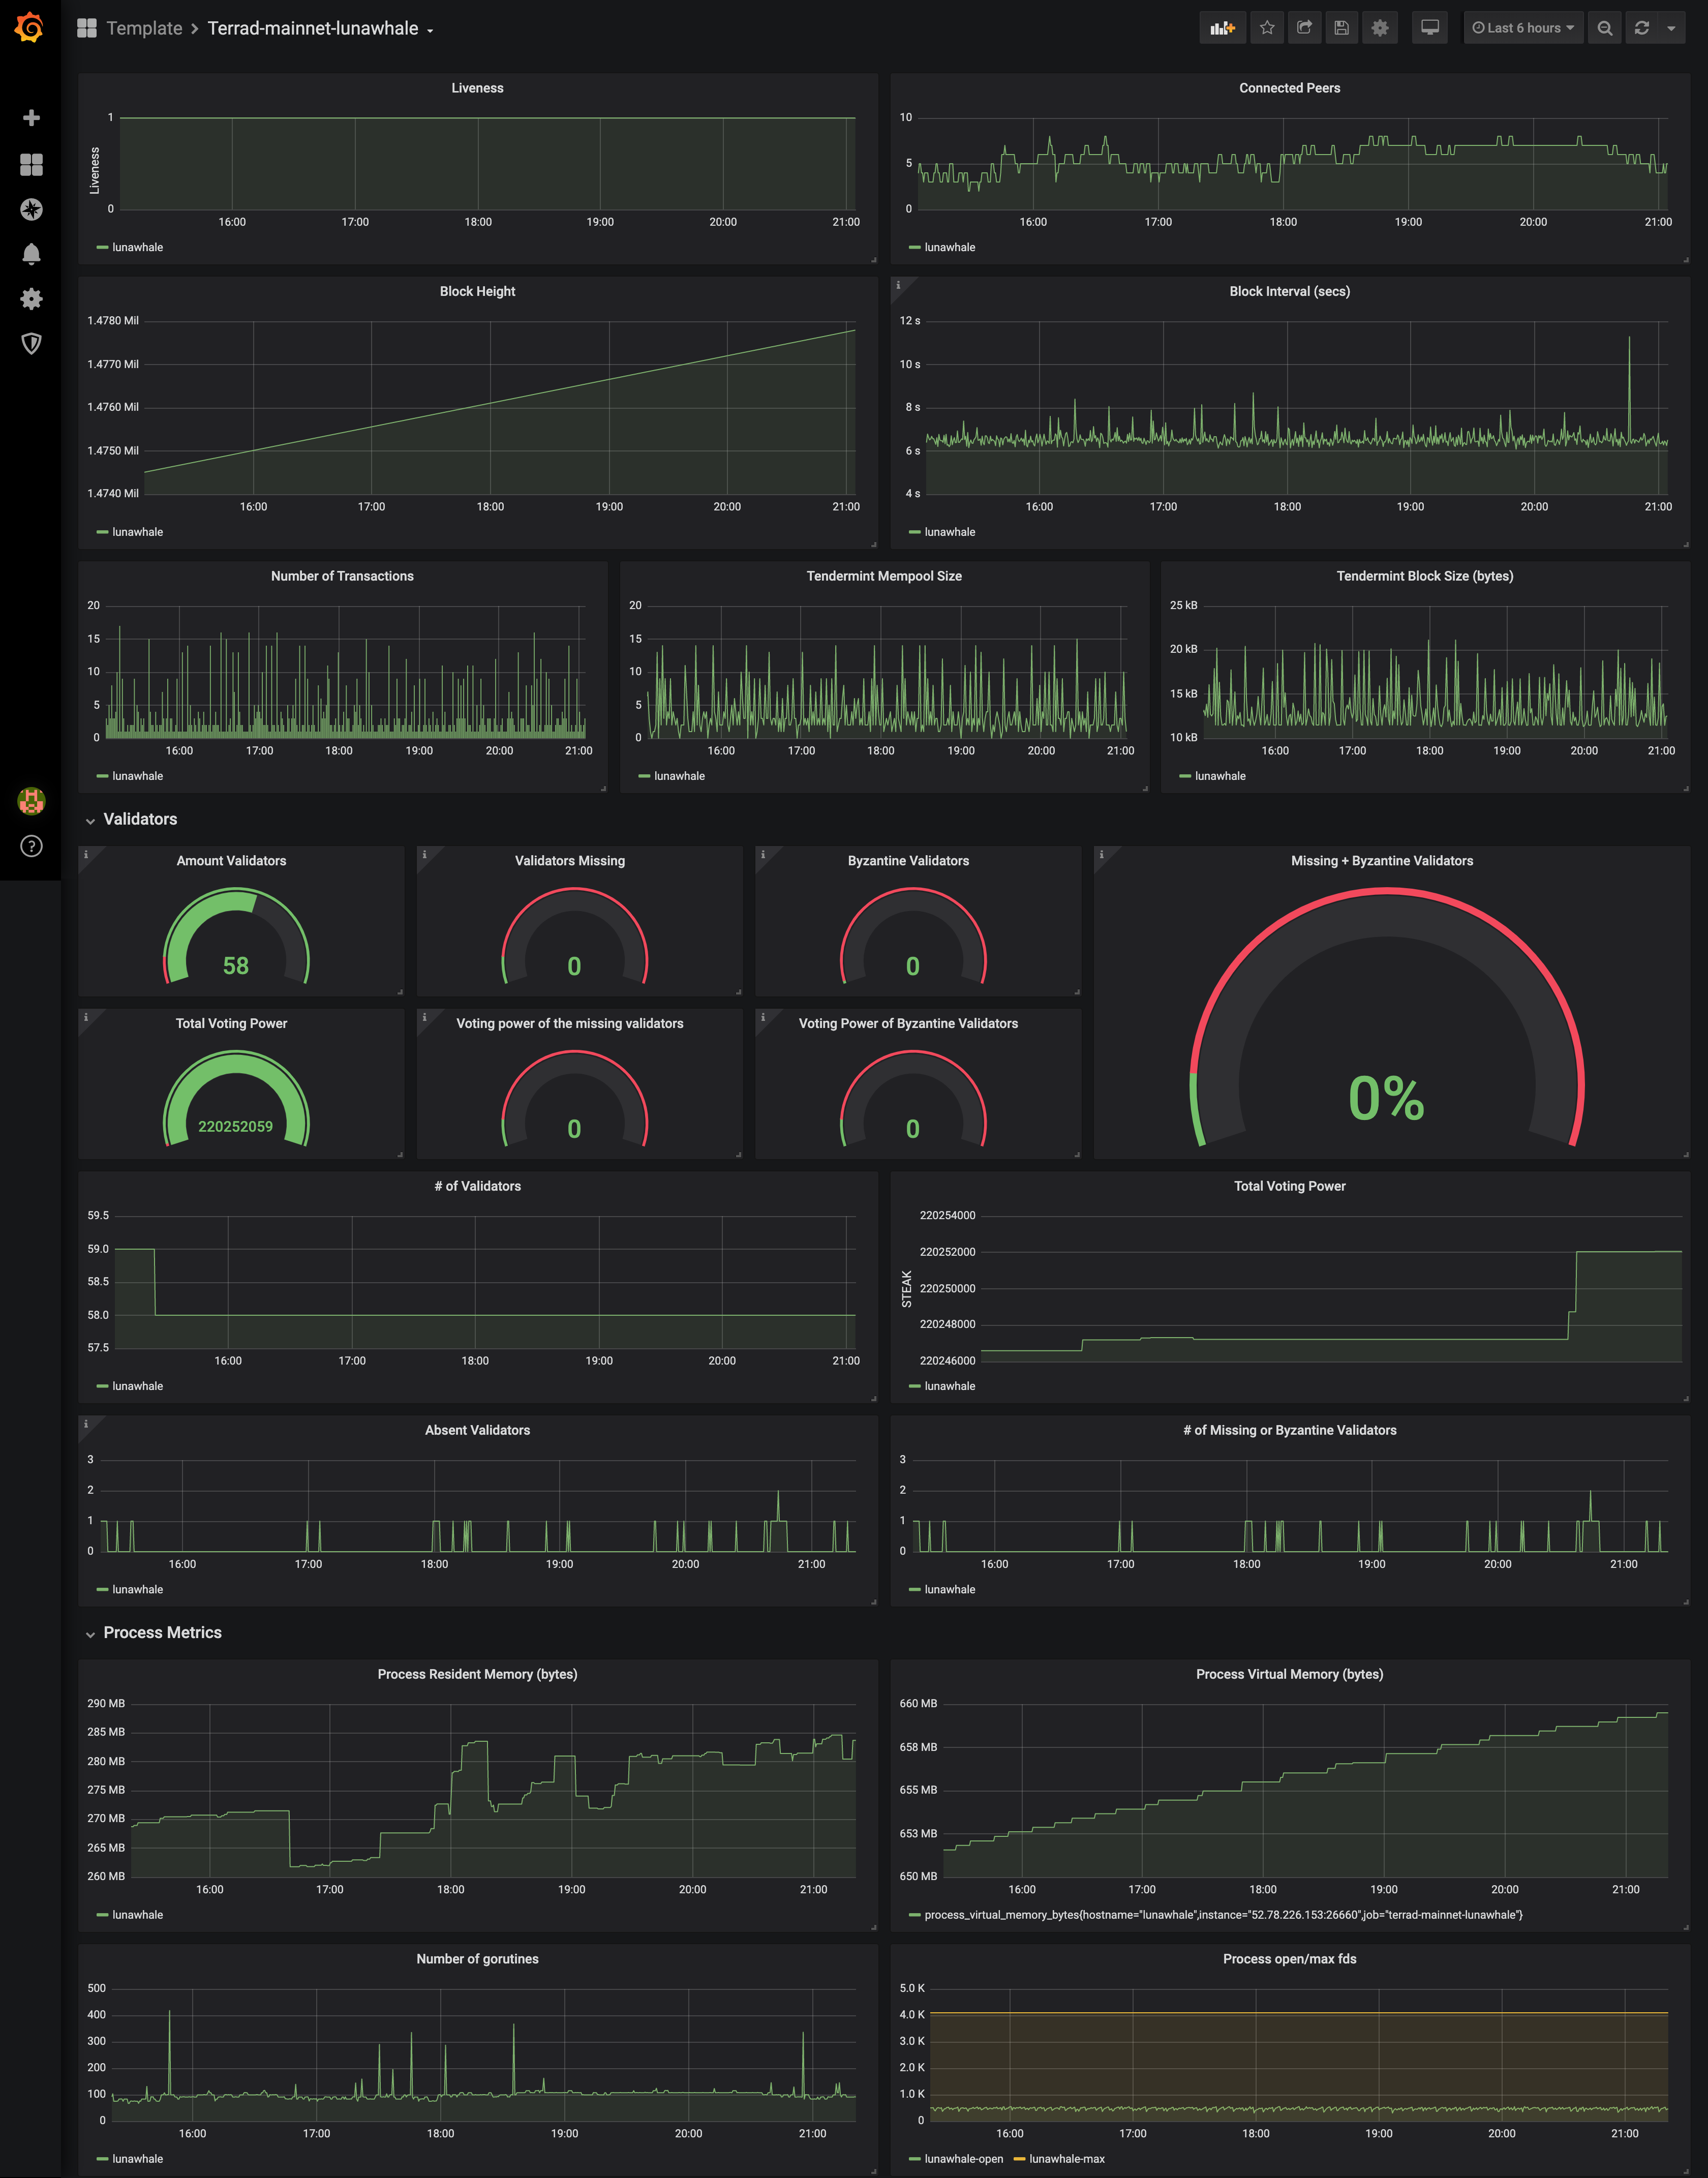Collapse the Process Metrics row
This screenshot has height=2178, width=1708.
162,1633
